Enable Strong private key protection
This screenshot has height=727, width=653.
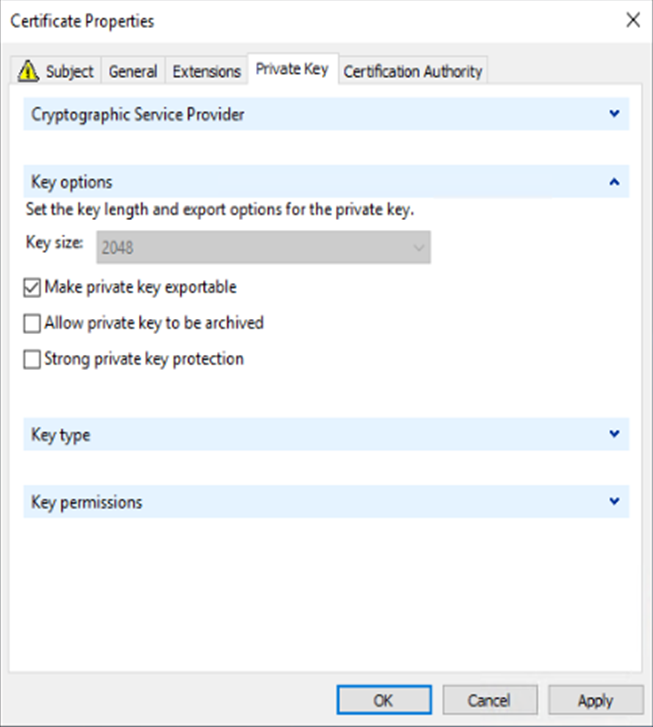coord(33,359)
